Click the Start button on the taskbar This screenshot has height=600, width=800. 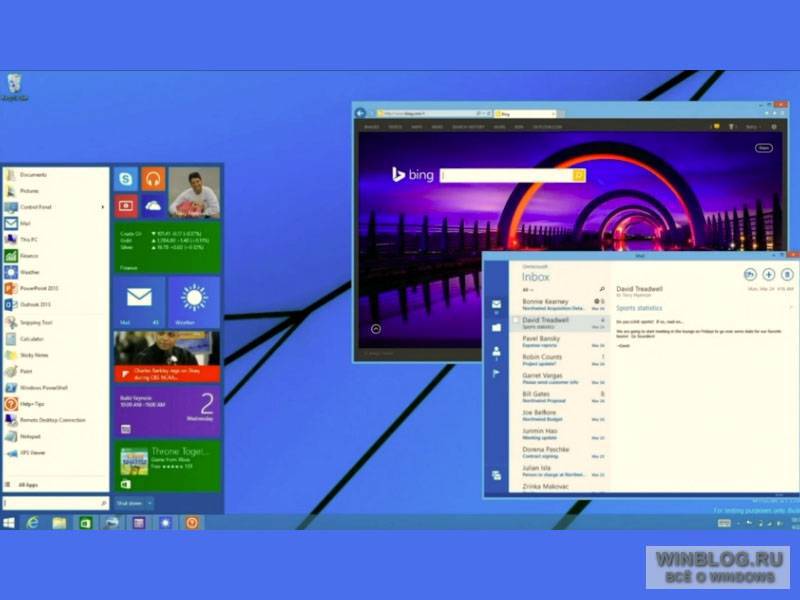(x=9, y=523)
